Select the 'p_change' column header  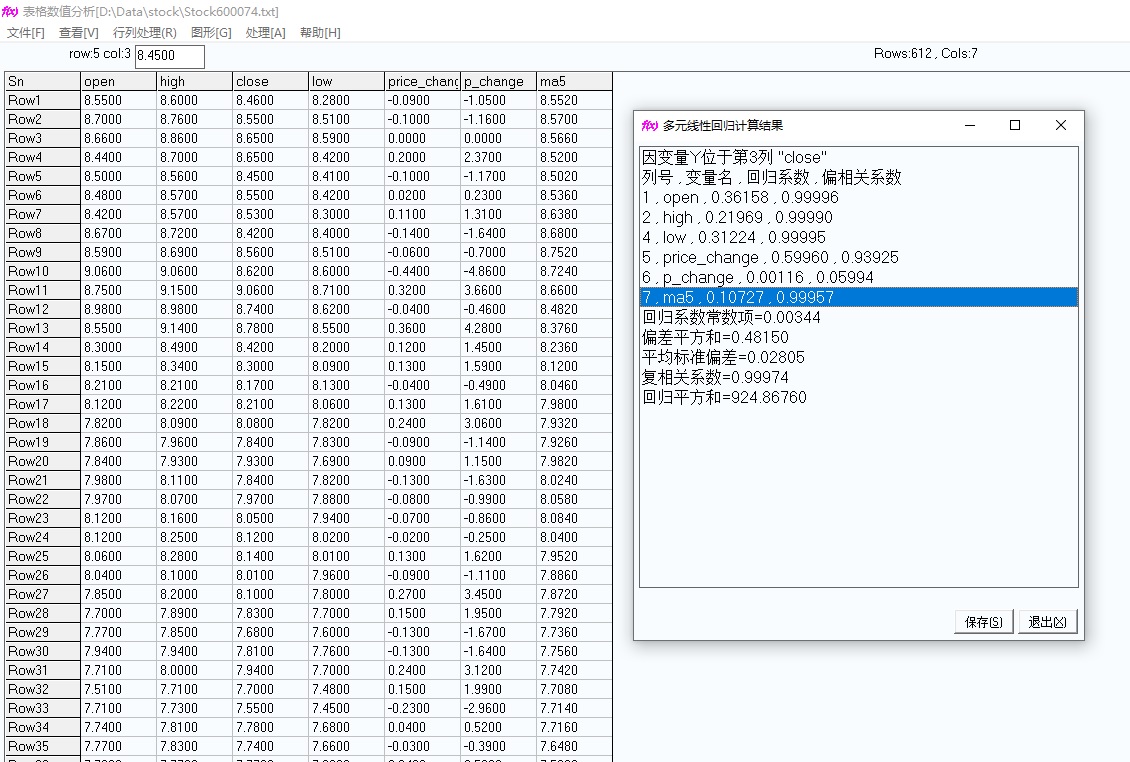[x=499, y=81]
